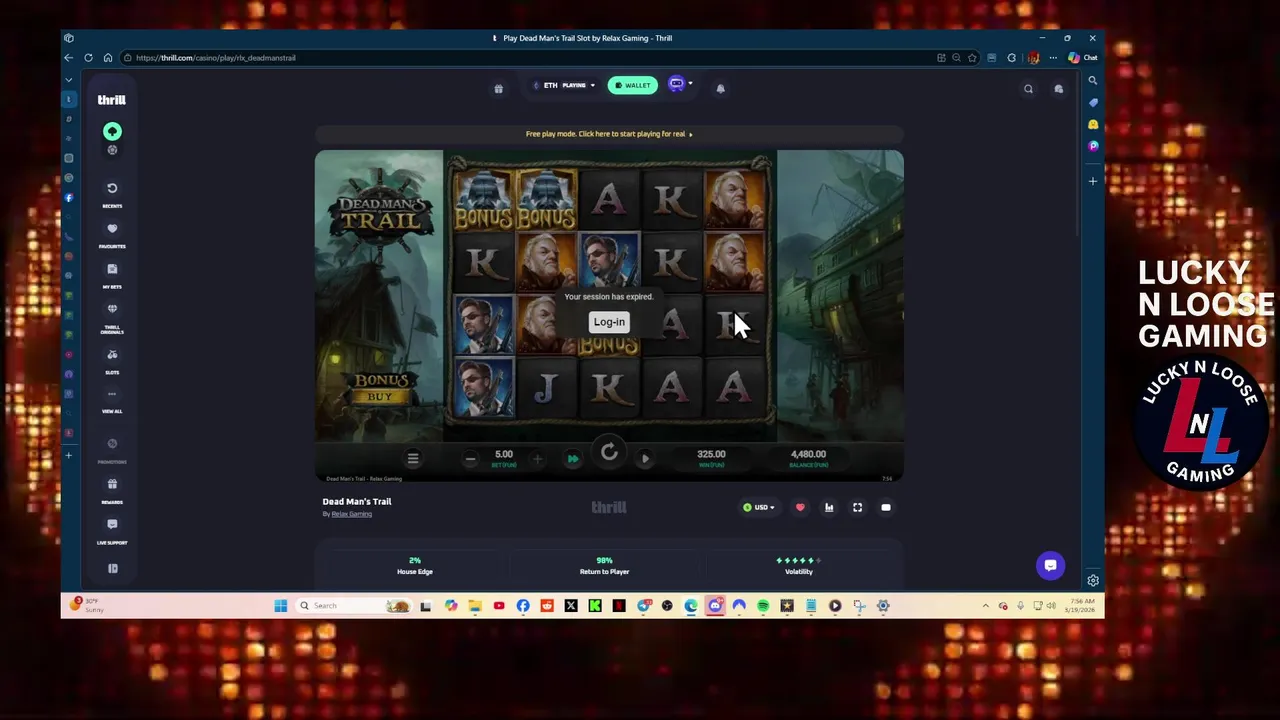Open Promotions in the sidebar

[x=112, y=450]
